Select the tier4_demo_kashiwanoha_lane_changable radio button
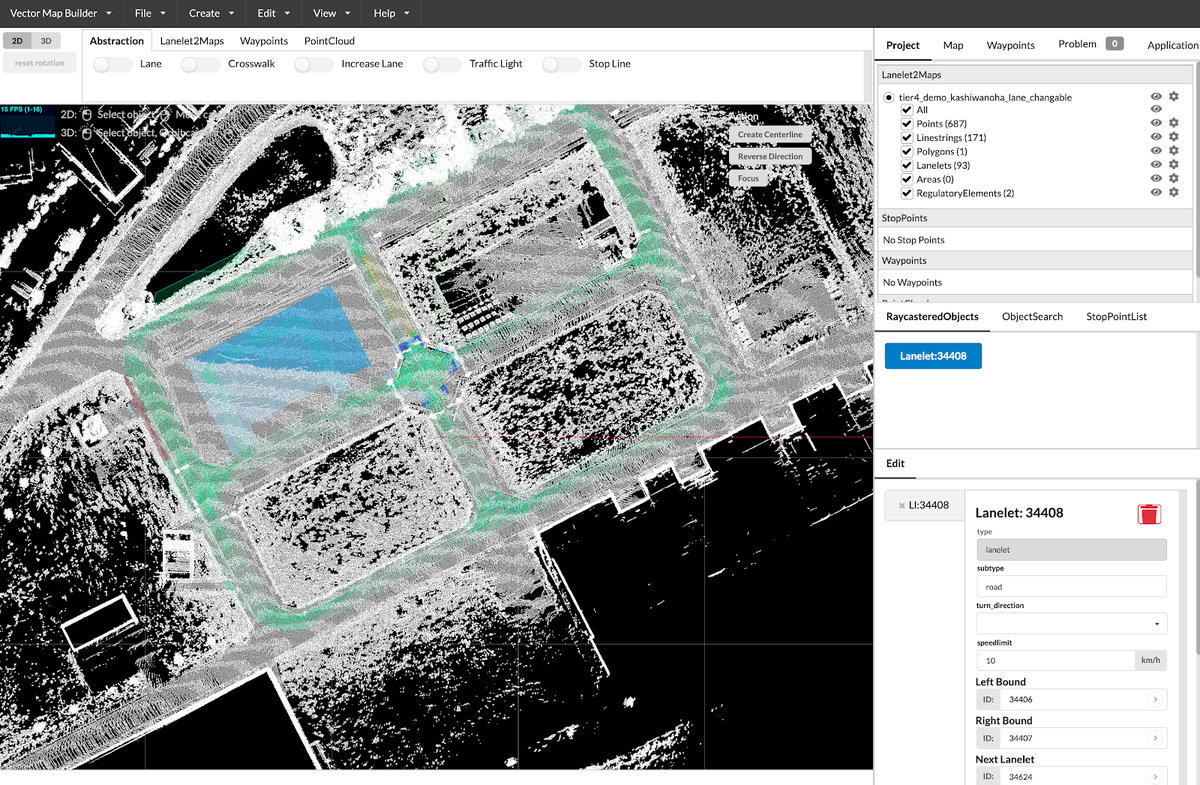 tap(889, 97)
